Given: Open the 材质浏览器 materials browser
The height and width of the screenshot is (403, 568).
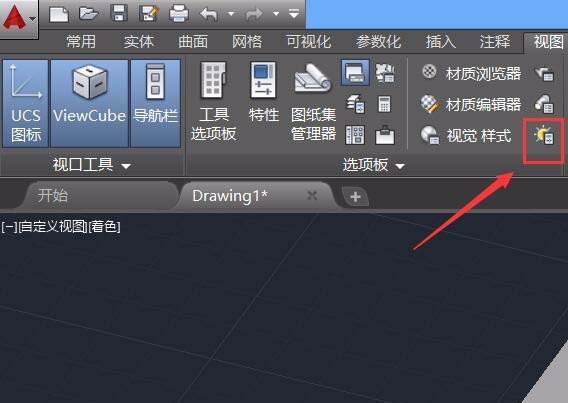Looking at the screenshot, I should [471, 73].
